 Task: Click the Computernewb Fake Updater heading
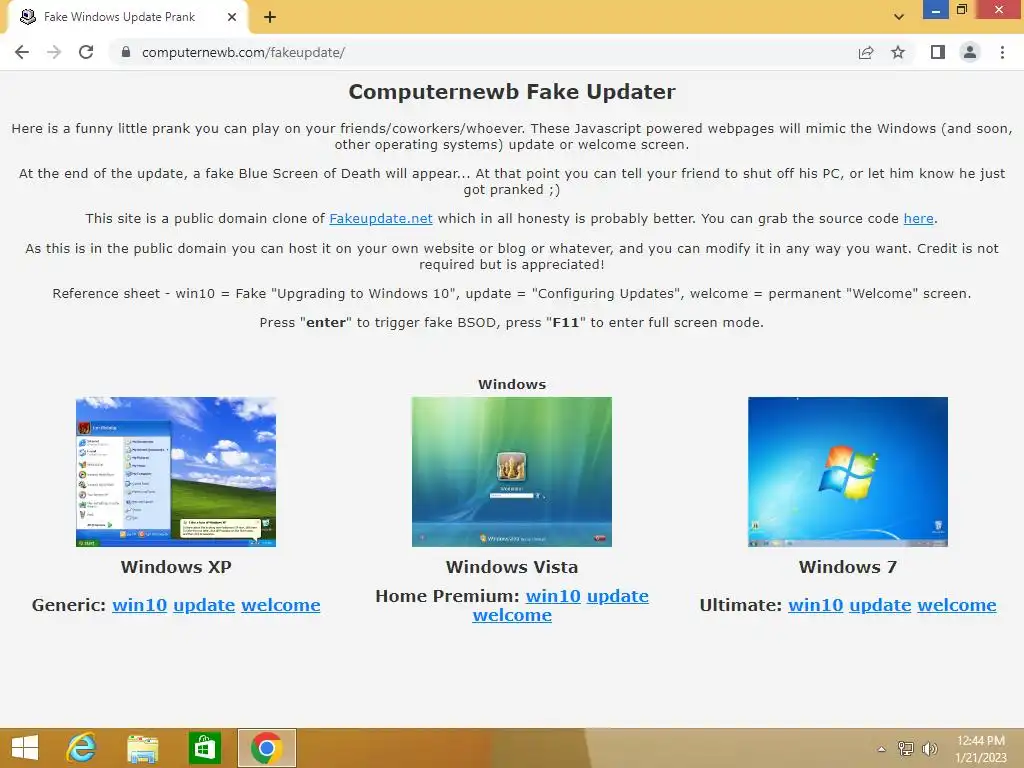(511, 92)
